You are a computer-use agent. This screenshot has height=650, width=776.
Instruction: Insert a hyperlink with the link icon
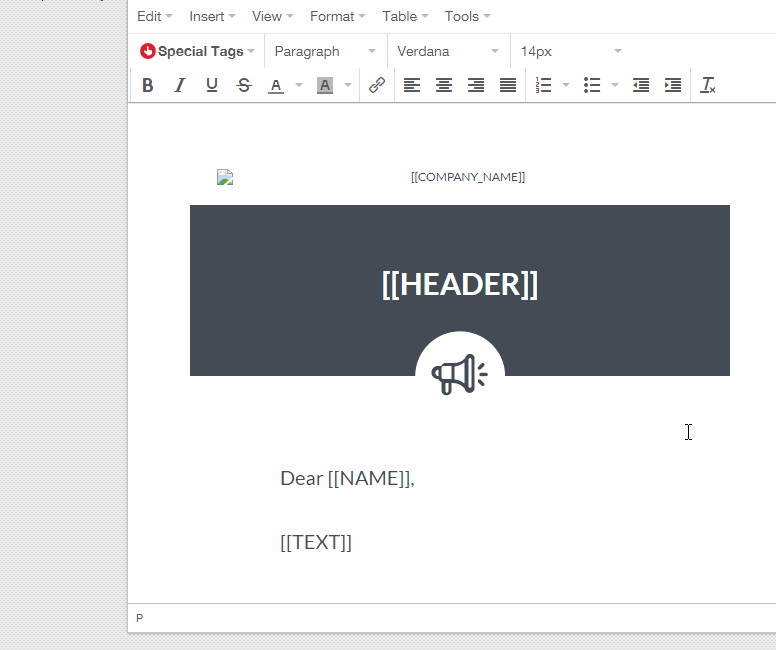click(377, 85)
